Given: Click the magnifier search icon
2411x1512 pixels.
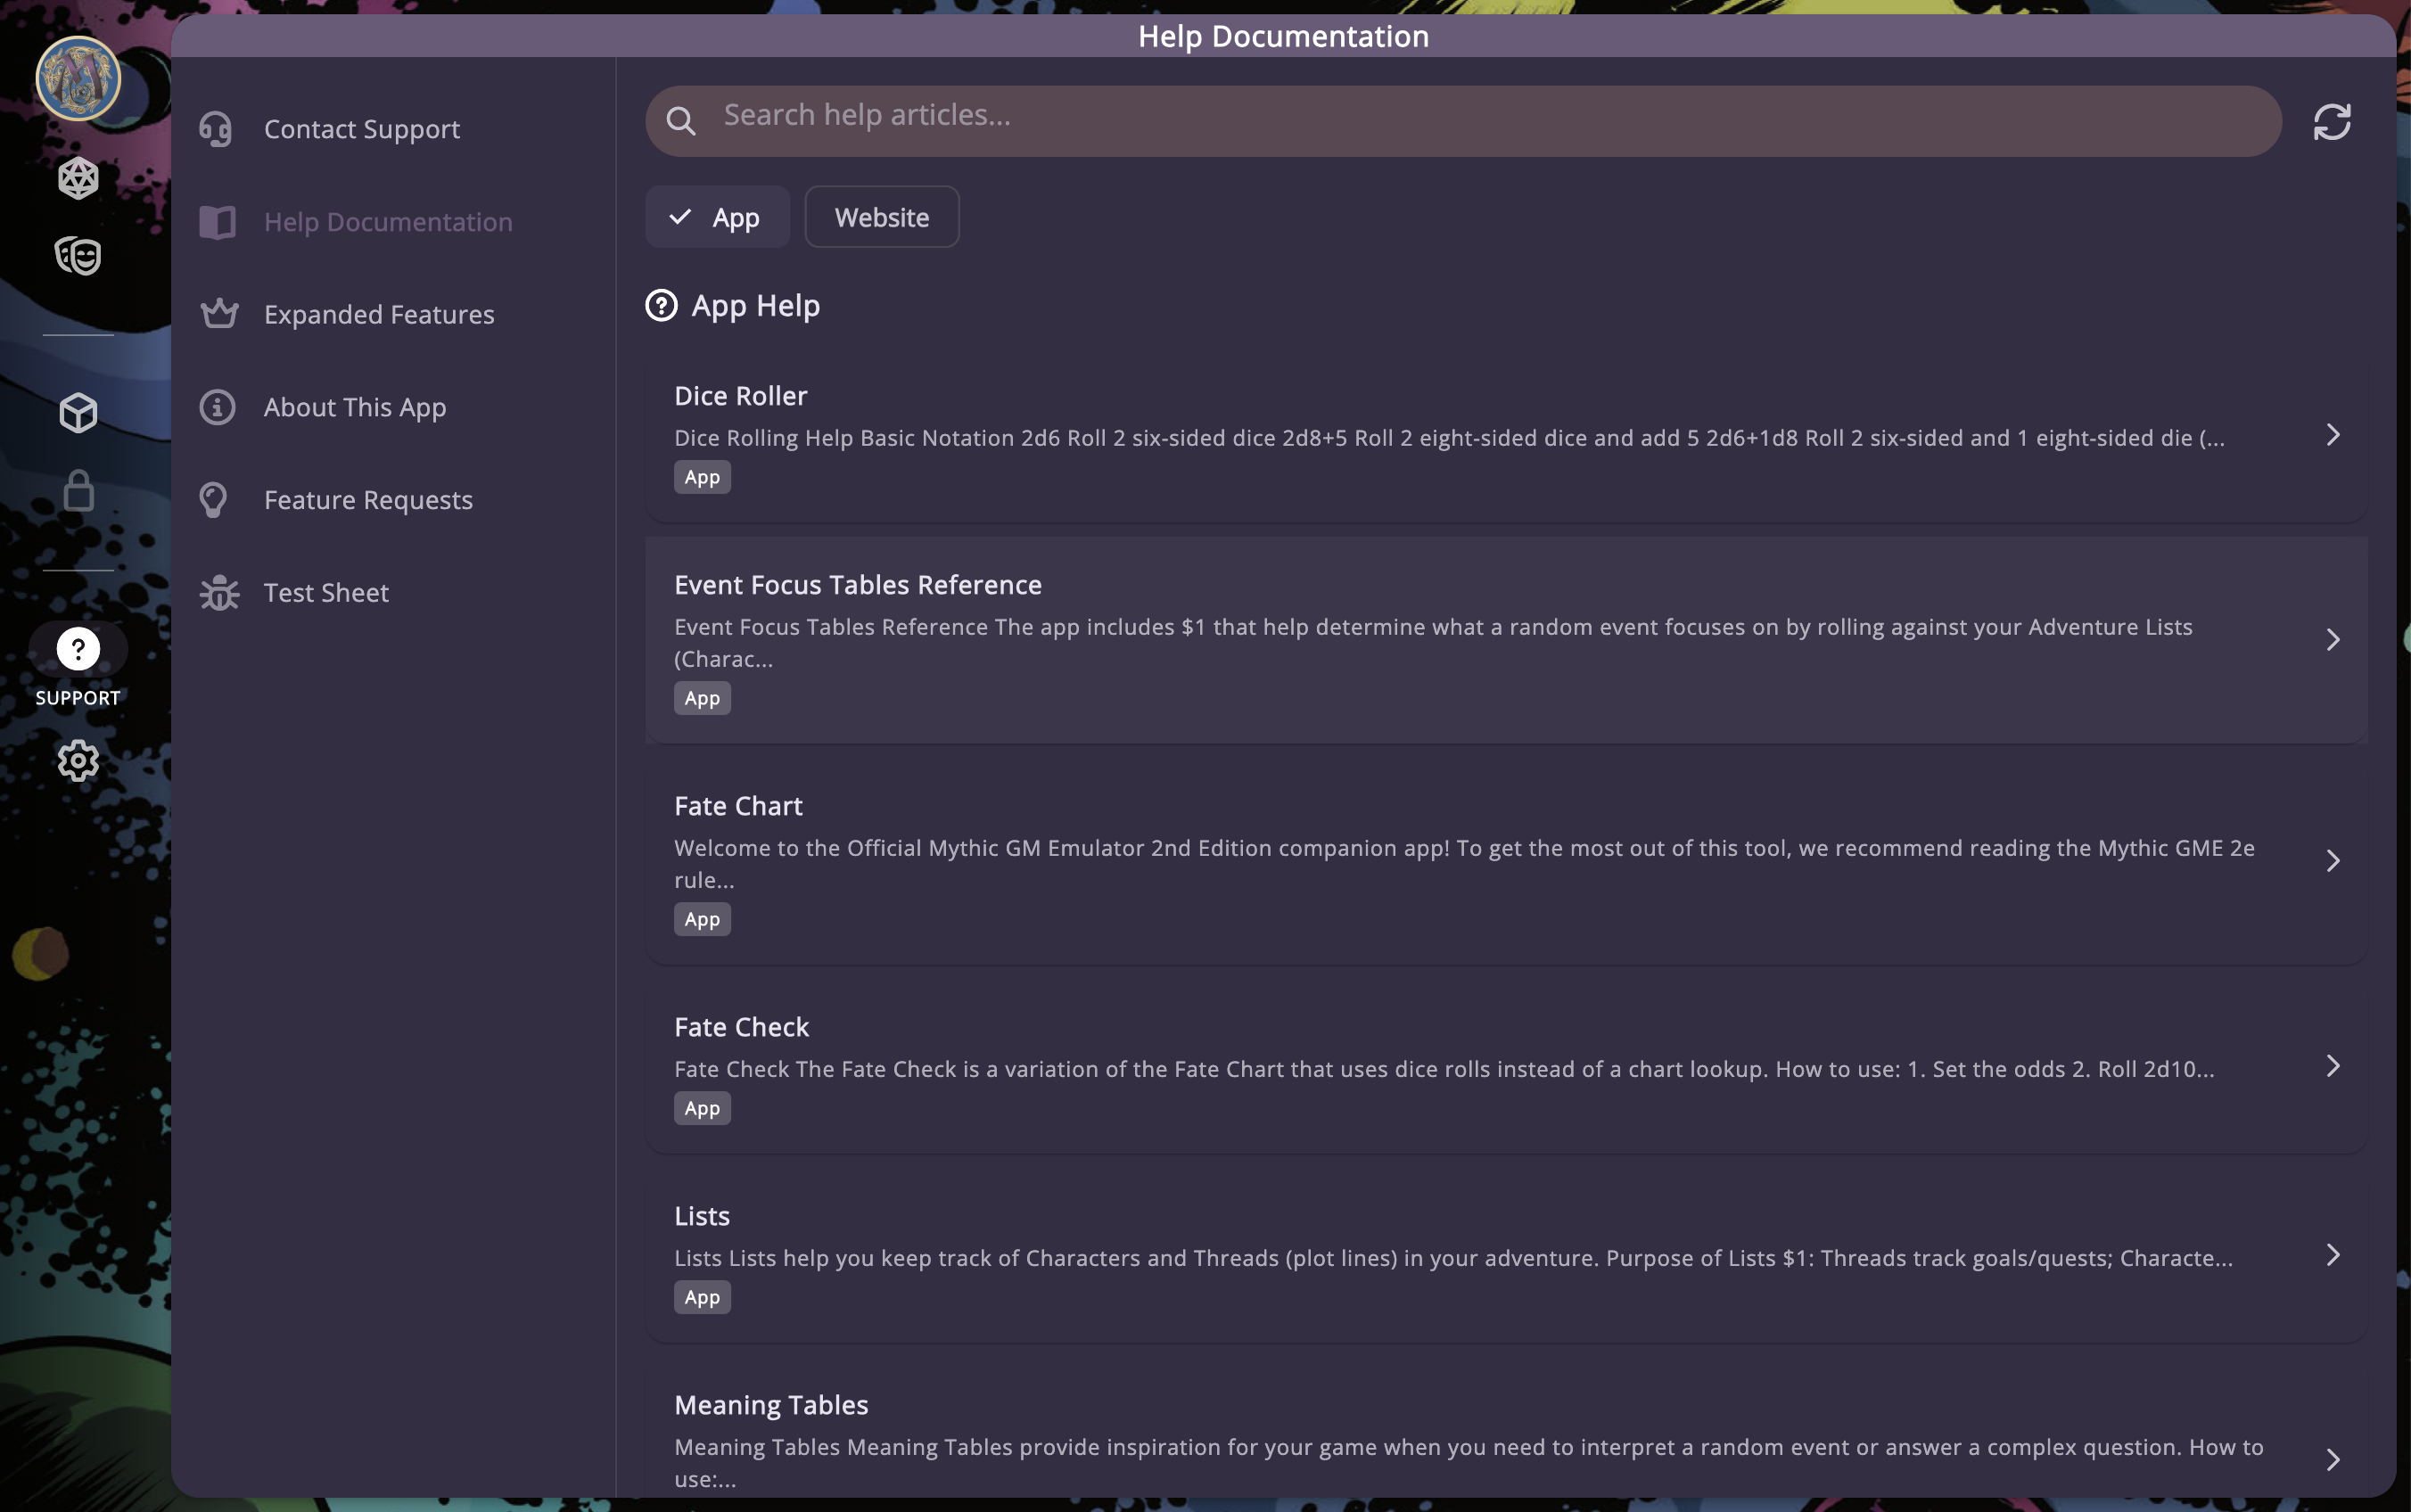Looking at the screenshot, I should (x=681, y=121).
